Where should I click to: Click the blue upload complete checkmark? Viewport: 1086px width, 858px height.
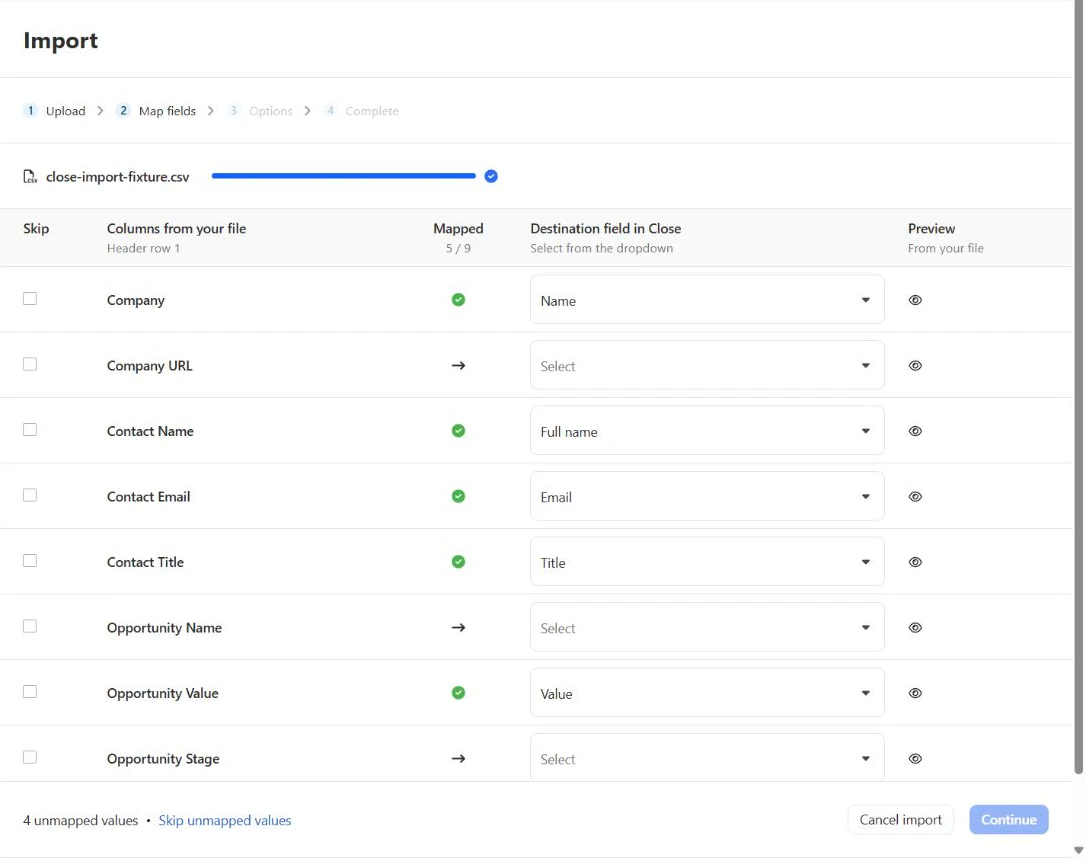click(491, 176)
